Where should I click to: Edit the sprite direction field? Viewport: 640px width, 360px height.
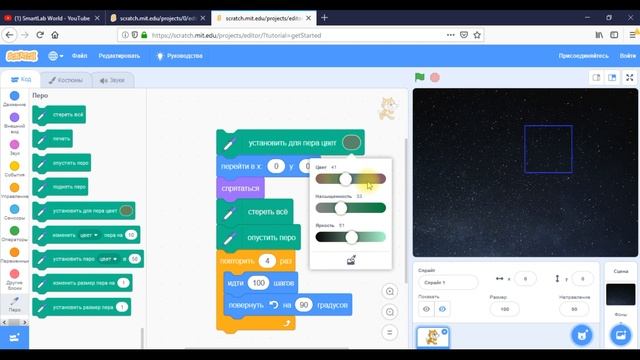[574, 309]
